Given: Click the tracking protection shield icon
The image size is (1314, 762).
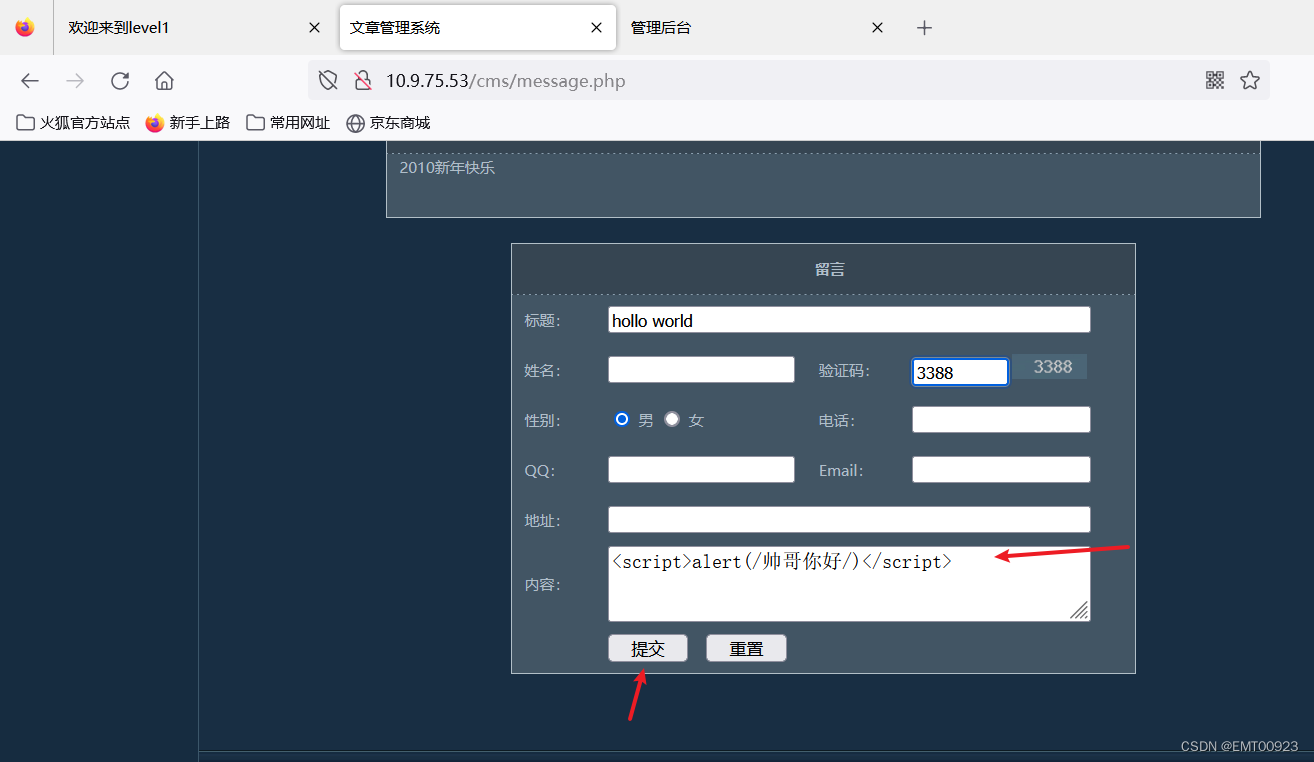Looking at the screenshot, I should tap(327, 81).
